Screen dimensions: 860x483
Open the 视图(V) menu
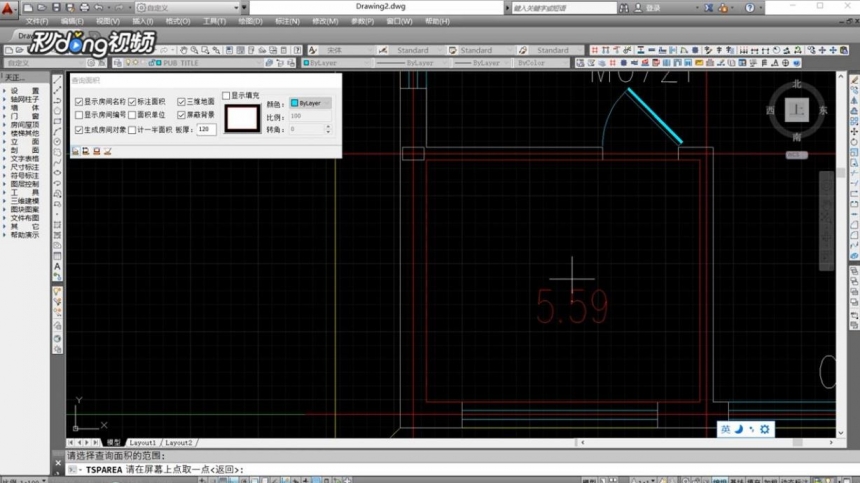[108, 21]
